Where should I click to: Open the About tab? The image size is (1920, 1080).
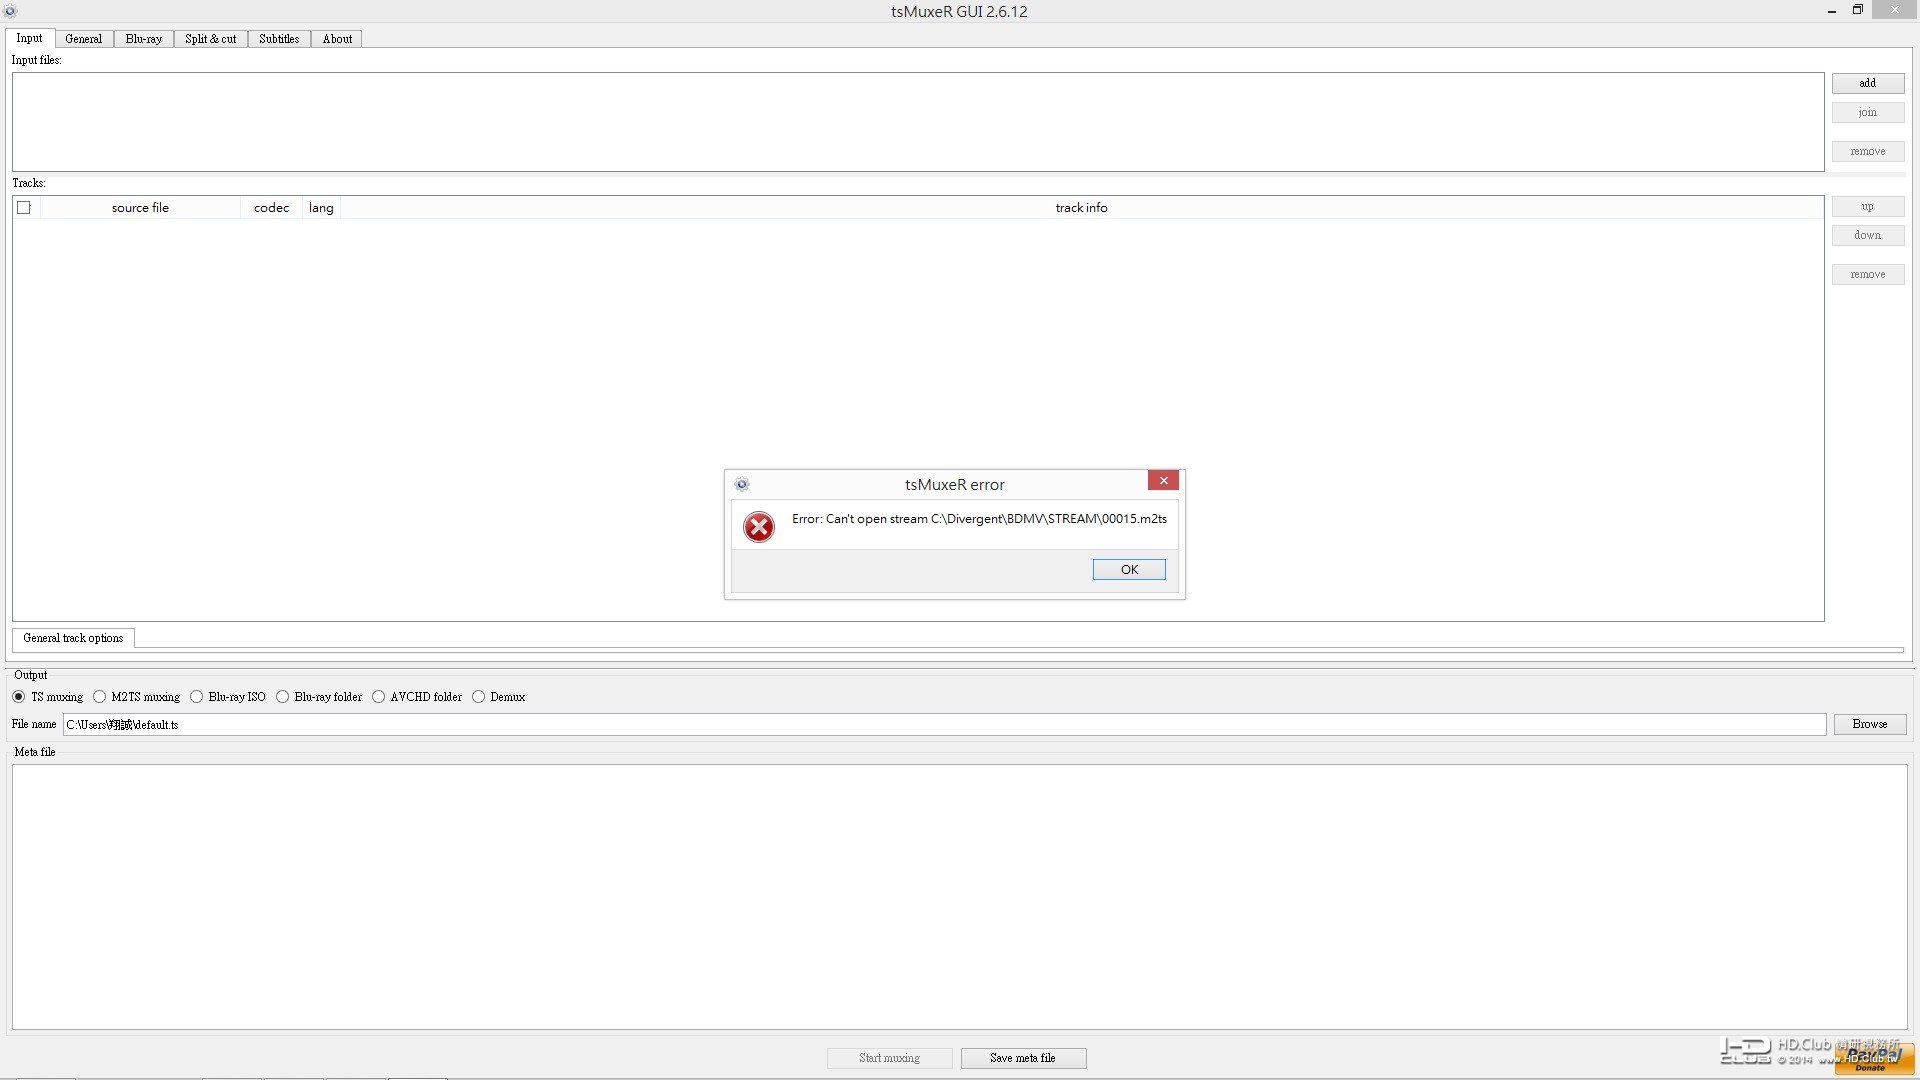pyautogui.click(x=337, y=39)
